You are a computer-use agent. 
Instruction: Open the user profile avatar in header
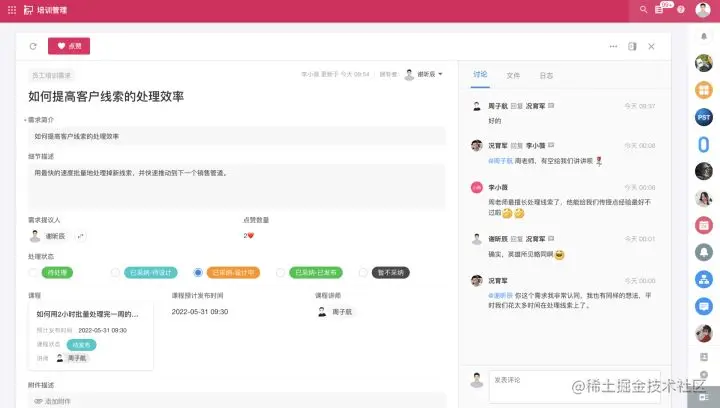(703, 9)
